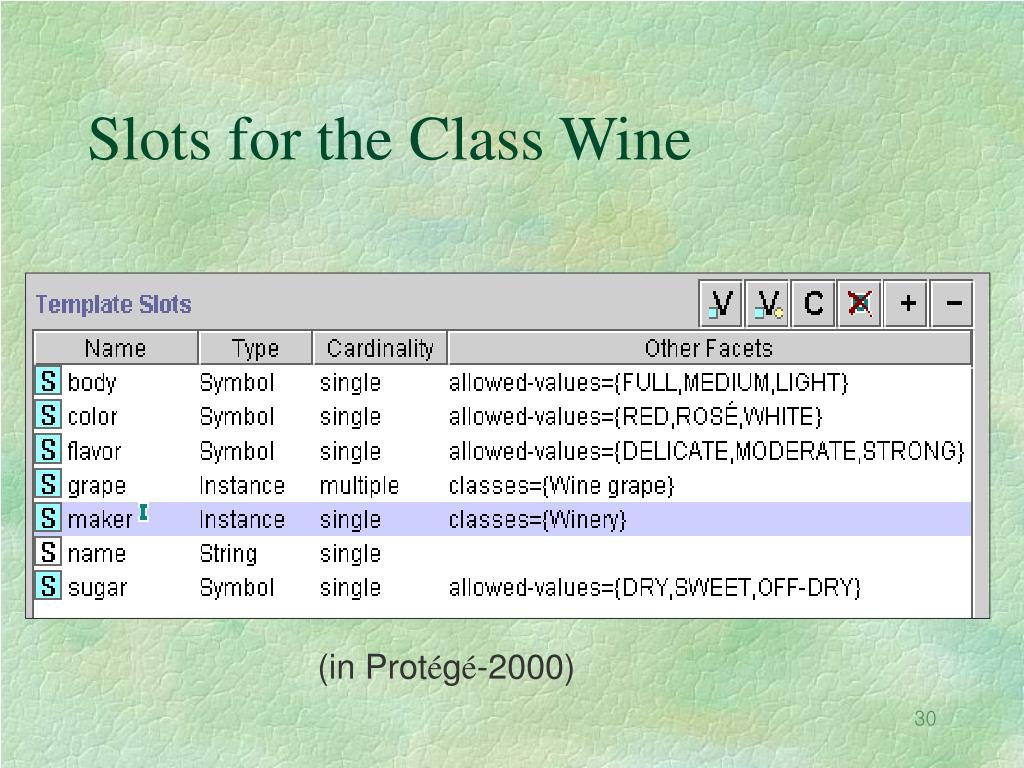Click the Cardinality column header
This screenshot has height=768, width=1024.
380,348
